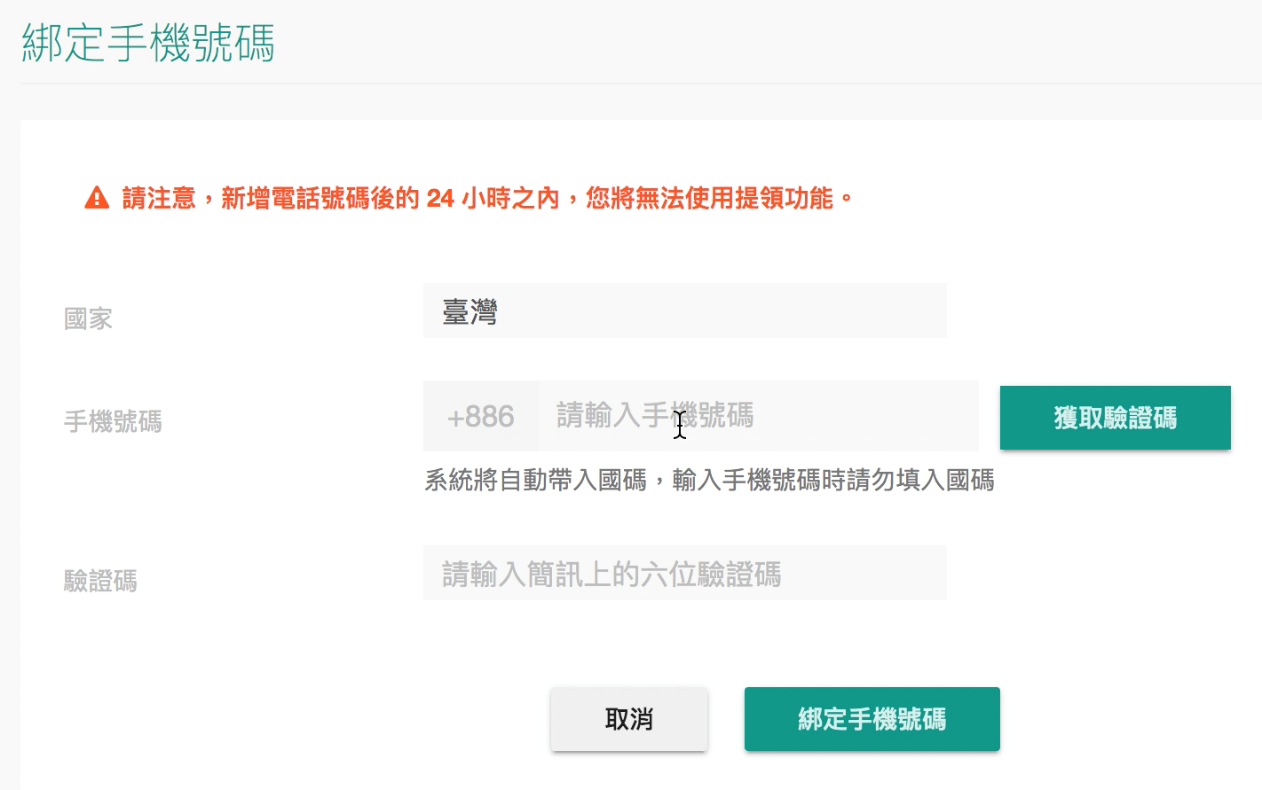
Task: Focus the 請輸入手機號碼 phone input
Action: pos(758,415)
